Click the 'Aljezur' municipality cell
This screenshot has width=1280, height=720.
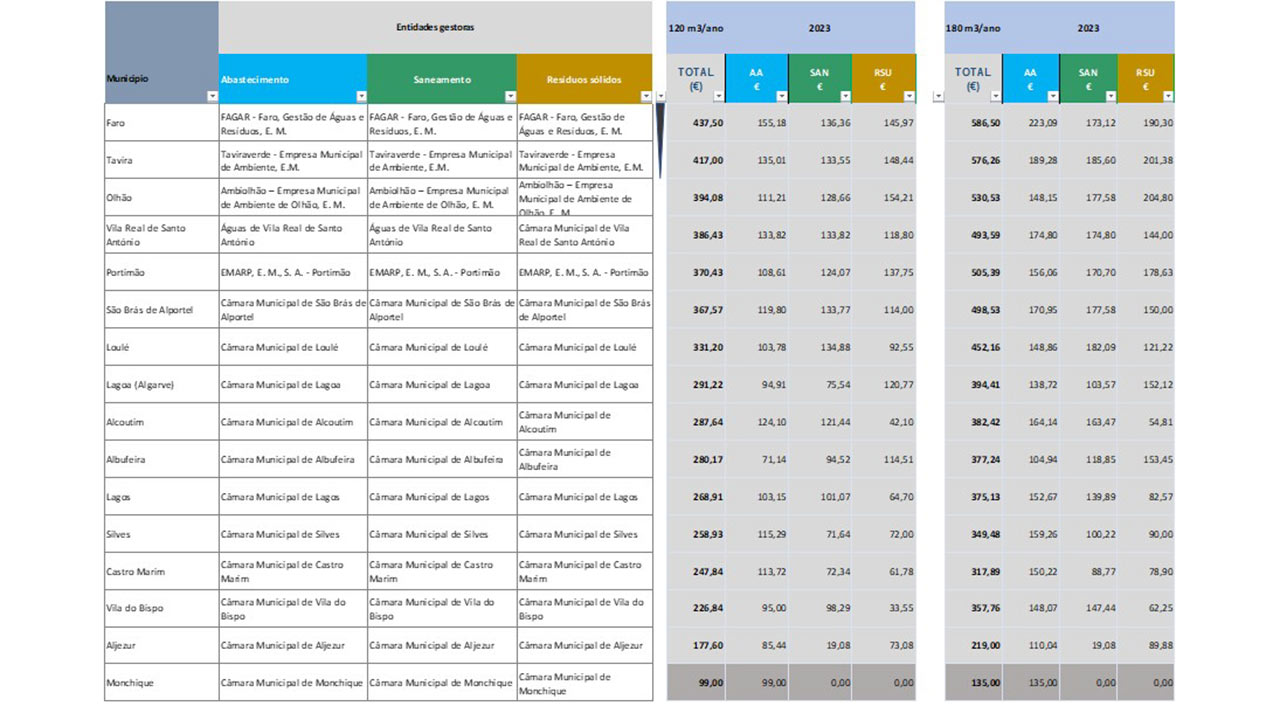click(161, 645)
